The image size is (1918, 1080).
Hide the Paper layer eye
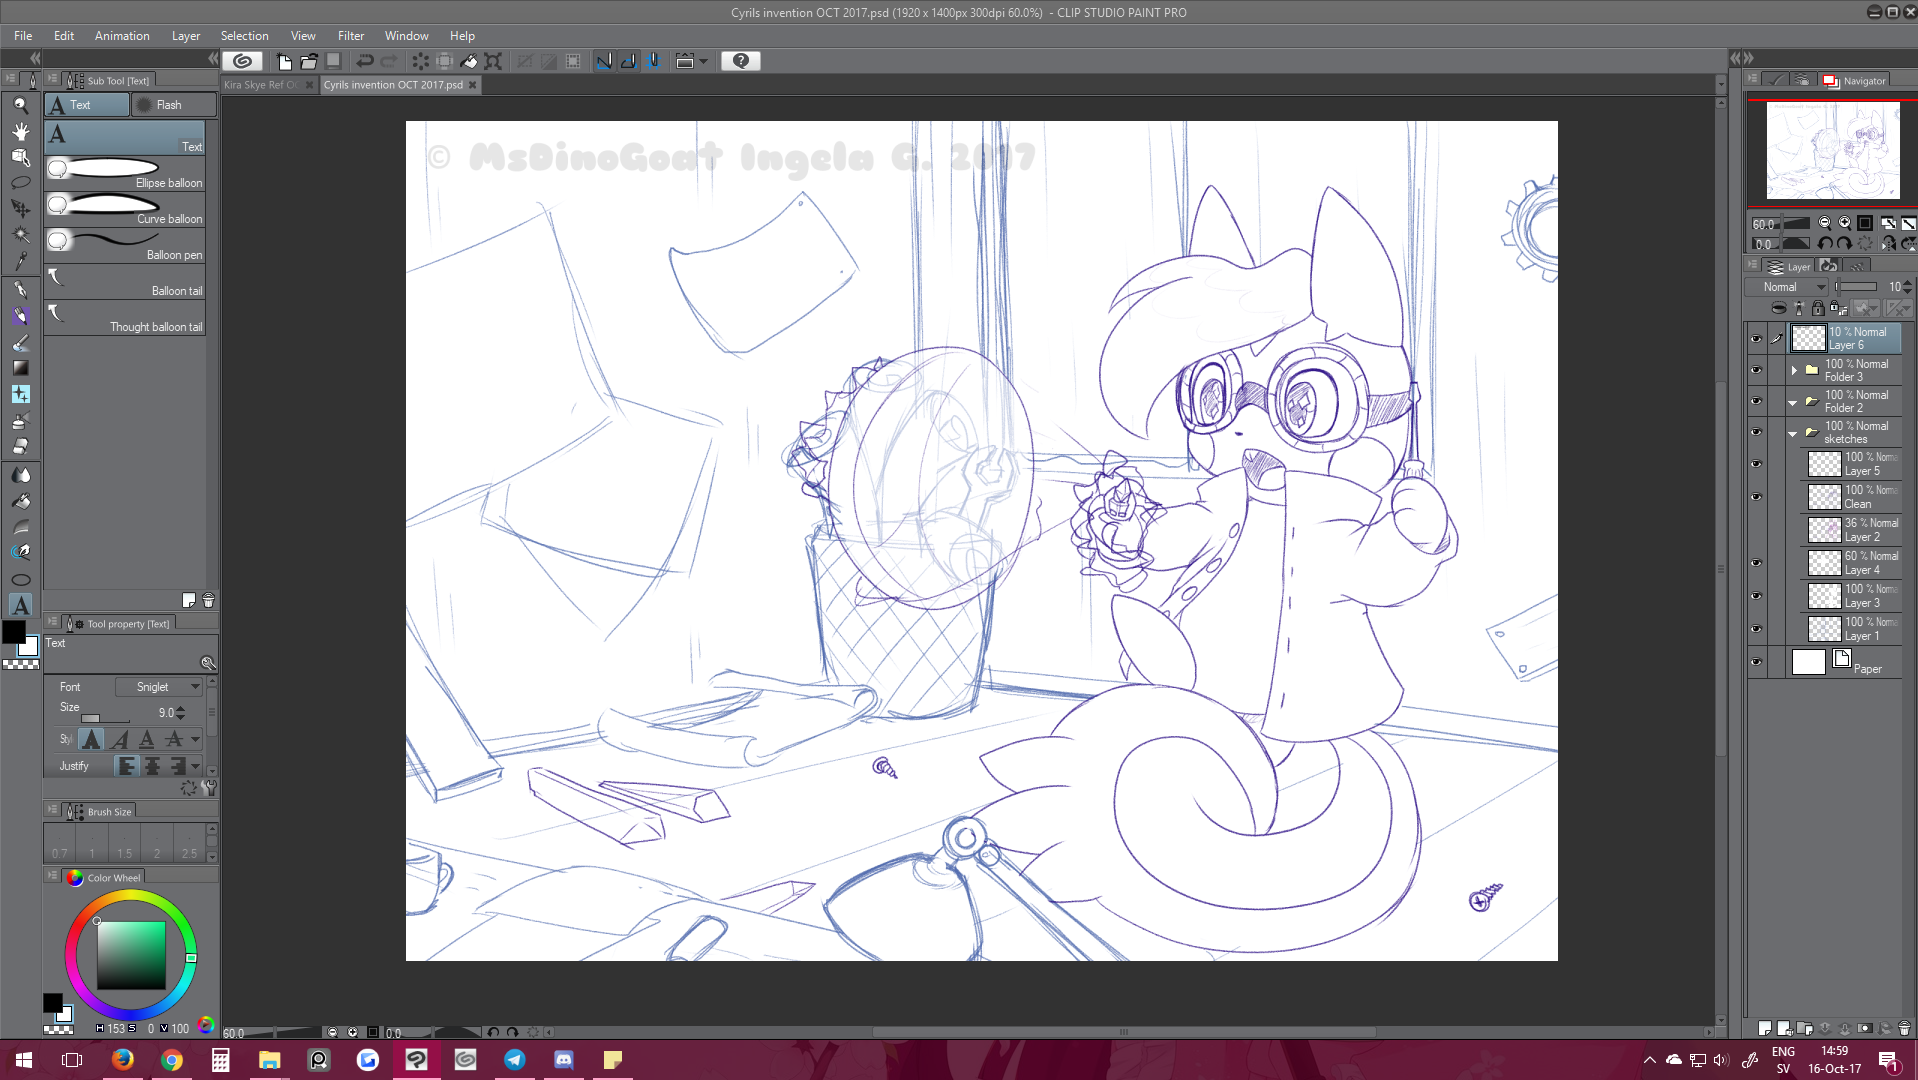(1756, 662)
